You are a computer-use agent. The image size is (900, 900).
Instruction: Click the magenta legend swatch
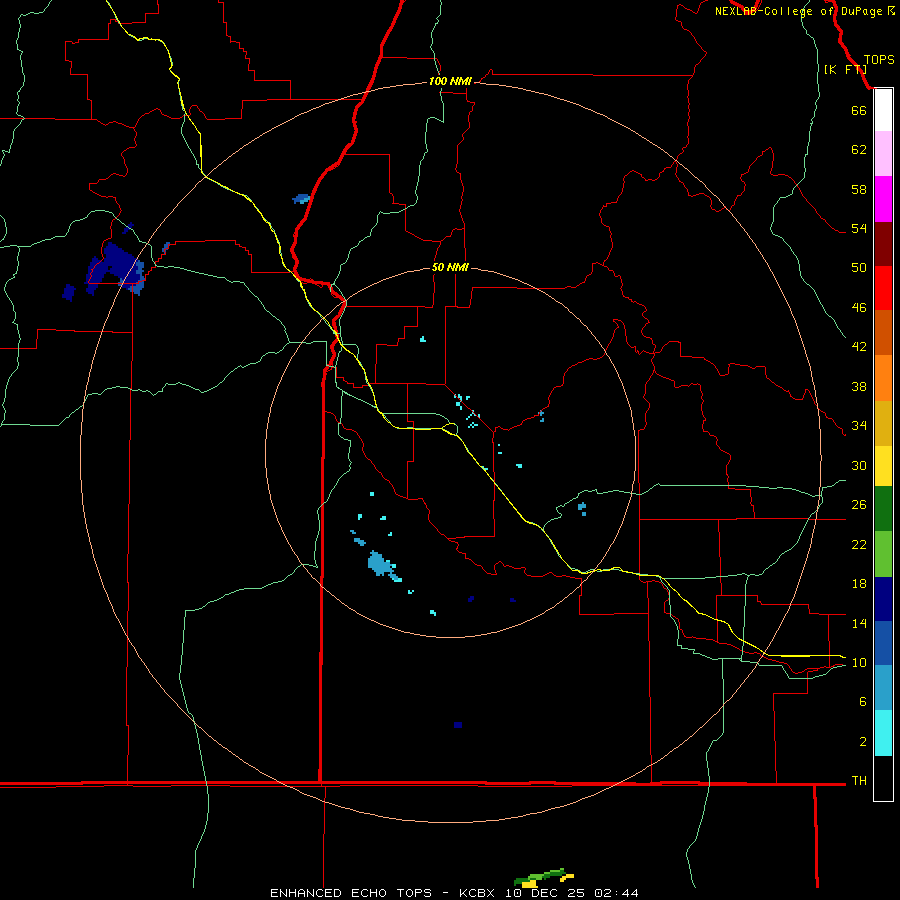point(883,199)
